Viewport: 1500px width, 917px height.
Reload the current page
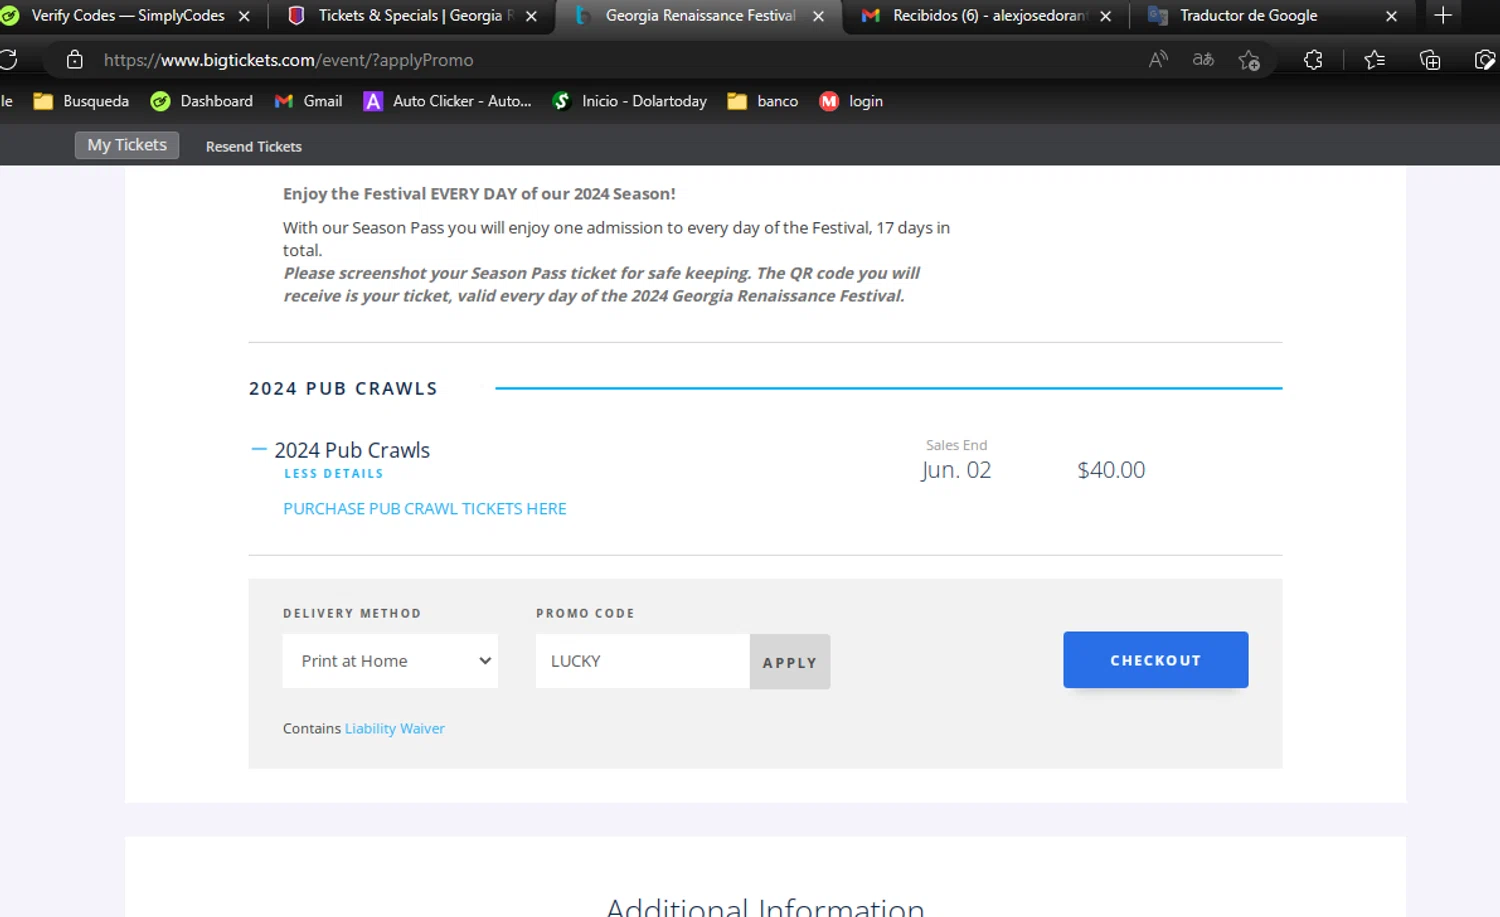pos(8,60)
